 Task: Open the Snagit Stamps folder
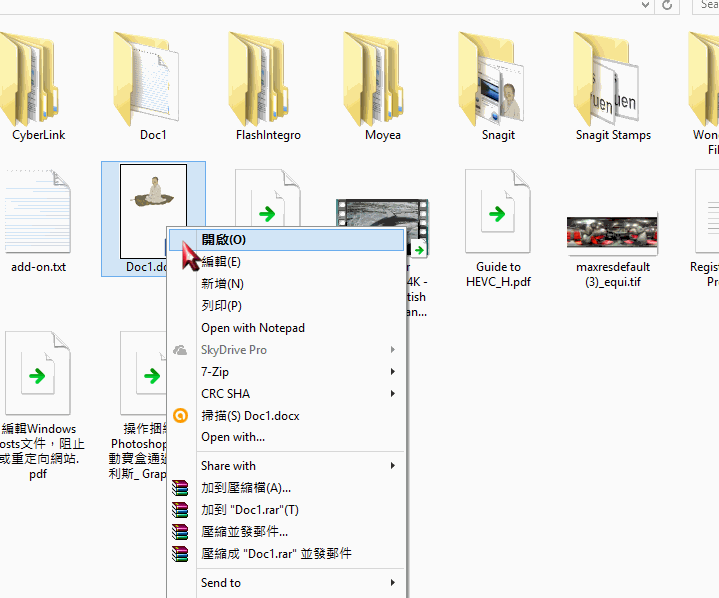pos(606,79)
